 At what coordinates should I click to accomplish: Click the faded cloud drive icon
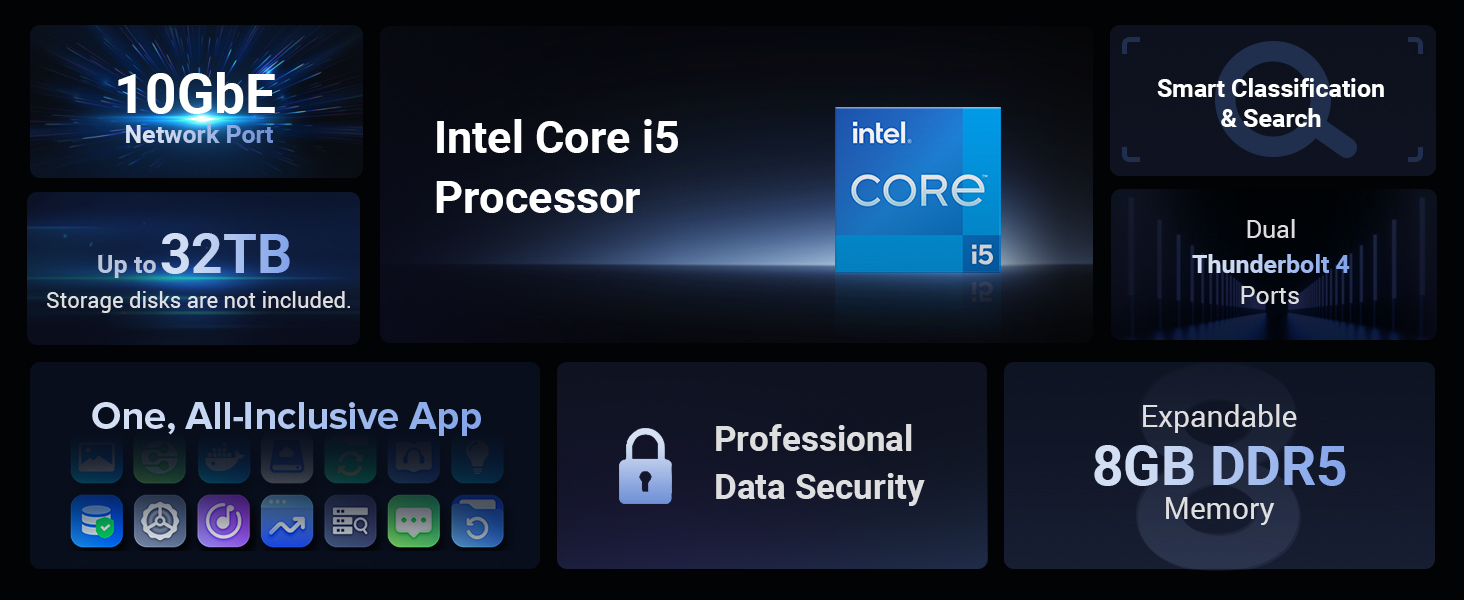click(287, 460)
